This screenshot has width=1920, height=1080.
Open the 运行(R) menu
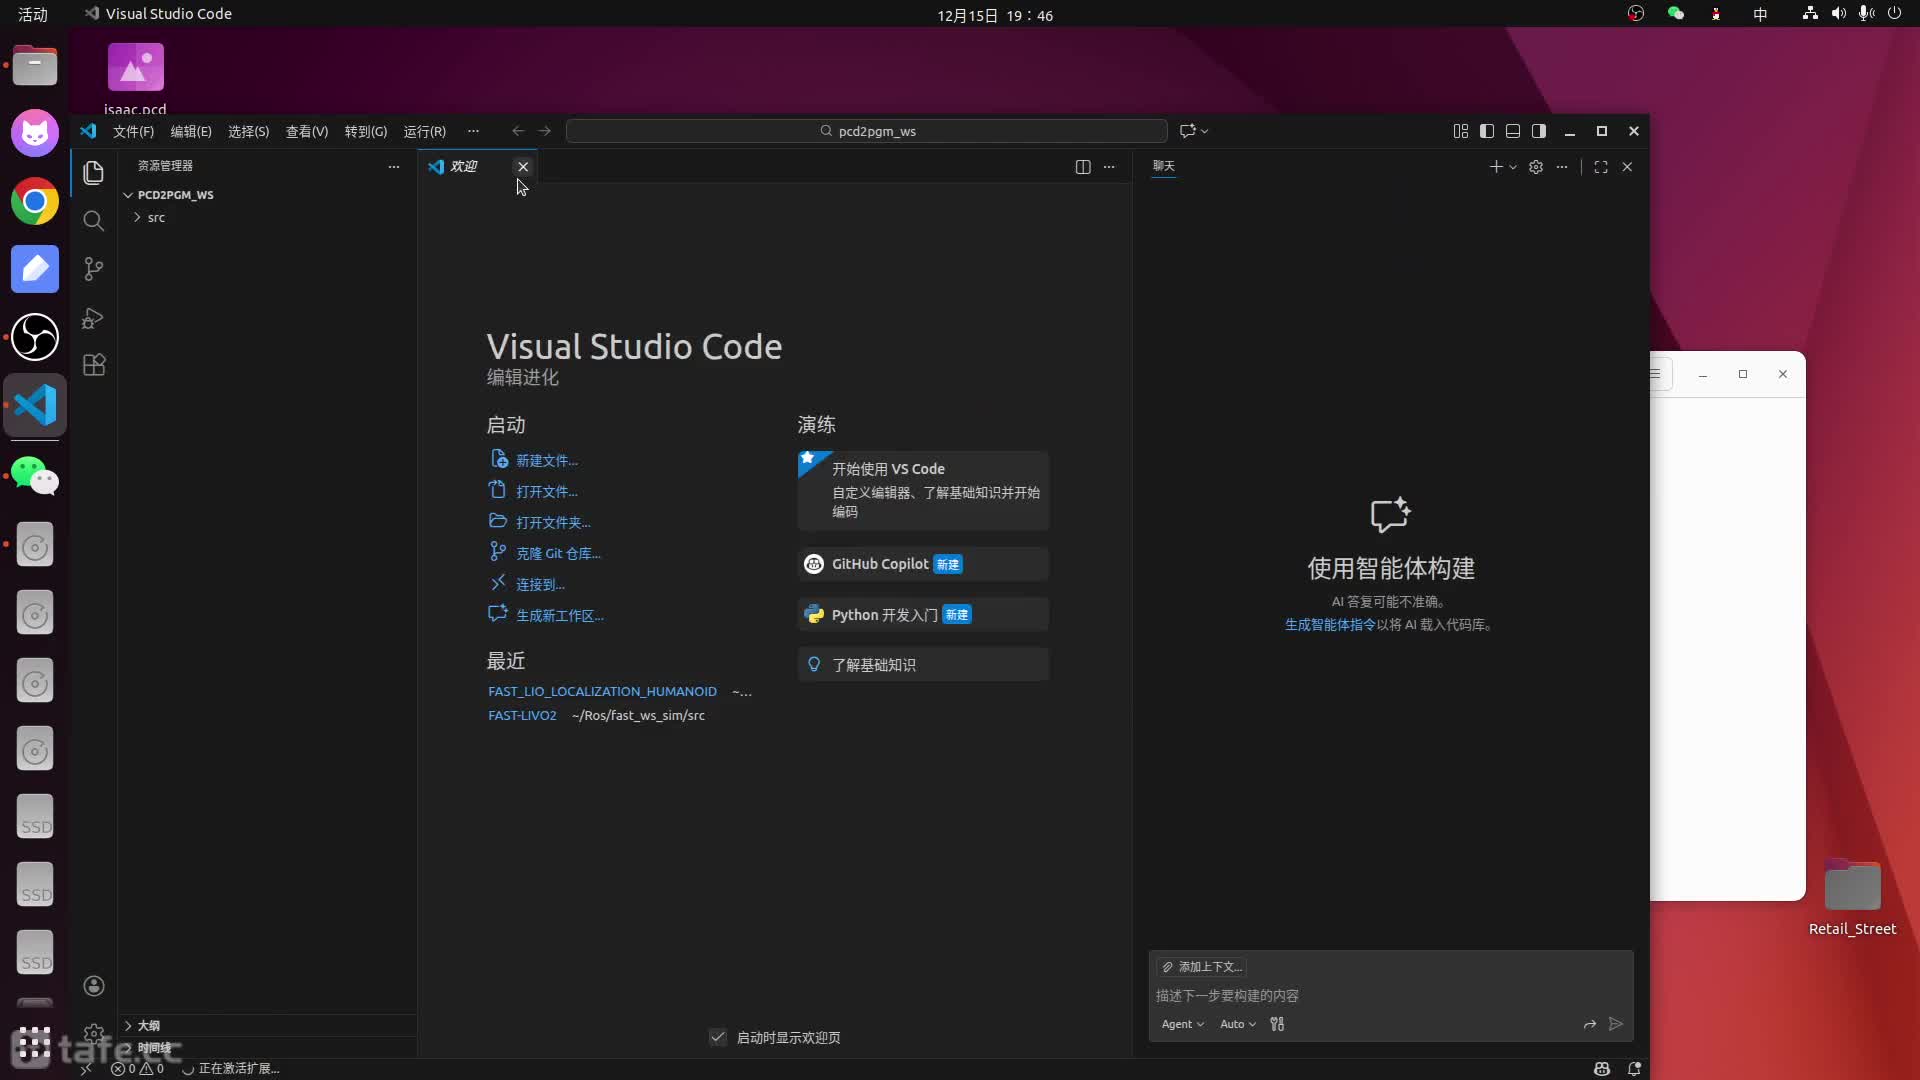point(424,131)
